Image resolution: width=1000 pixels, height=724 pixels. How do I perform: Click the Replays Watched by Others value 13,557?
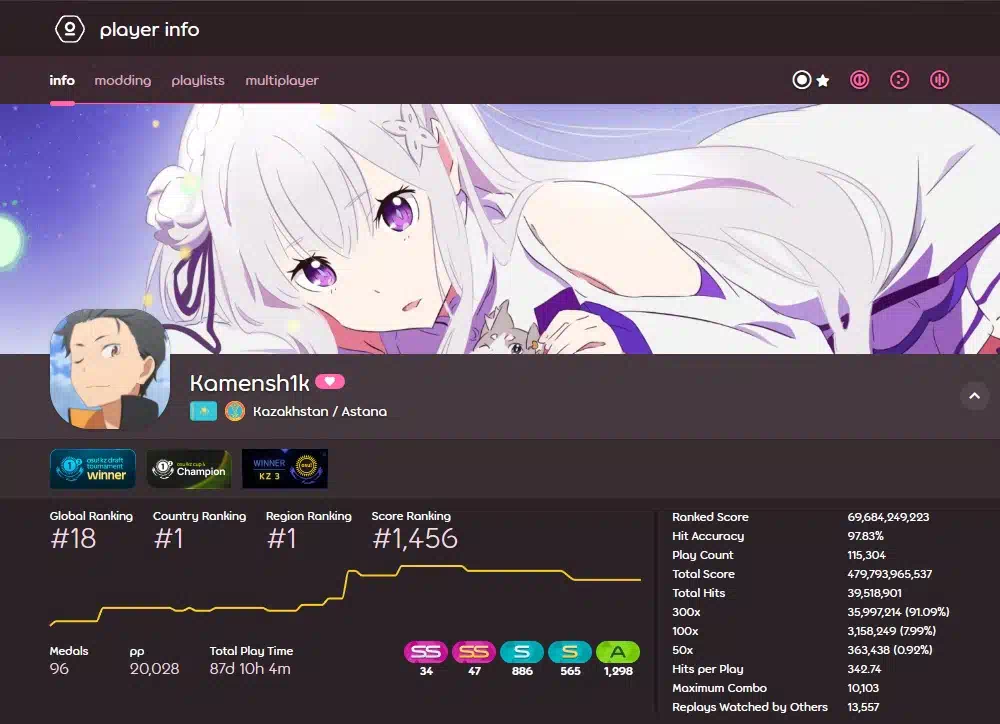click(x=863, y=707)
